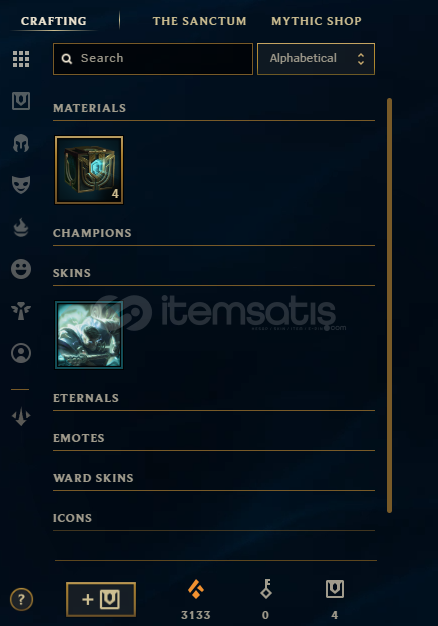Select the Teamfight Tactics loot filter icon

[21, 417]
